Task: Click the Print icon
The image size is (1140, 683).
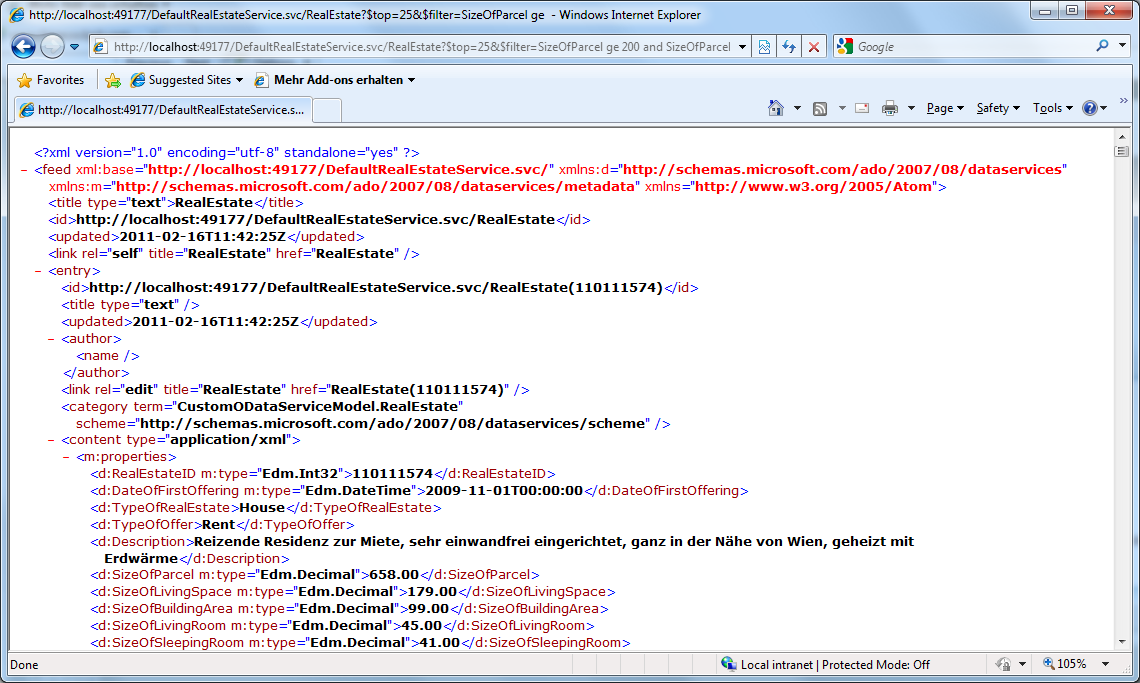Action: (890, 108)
